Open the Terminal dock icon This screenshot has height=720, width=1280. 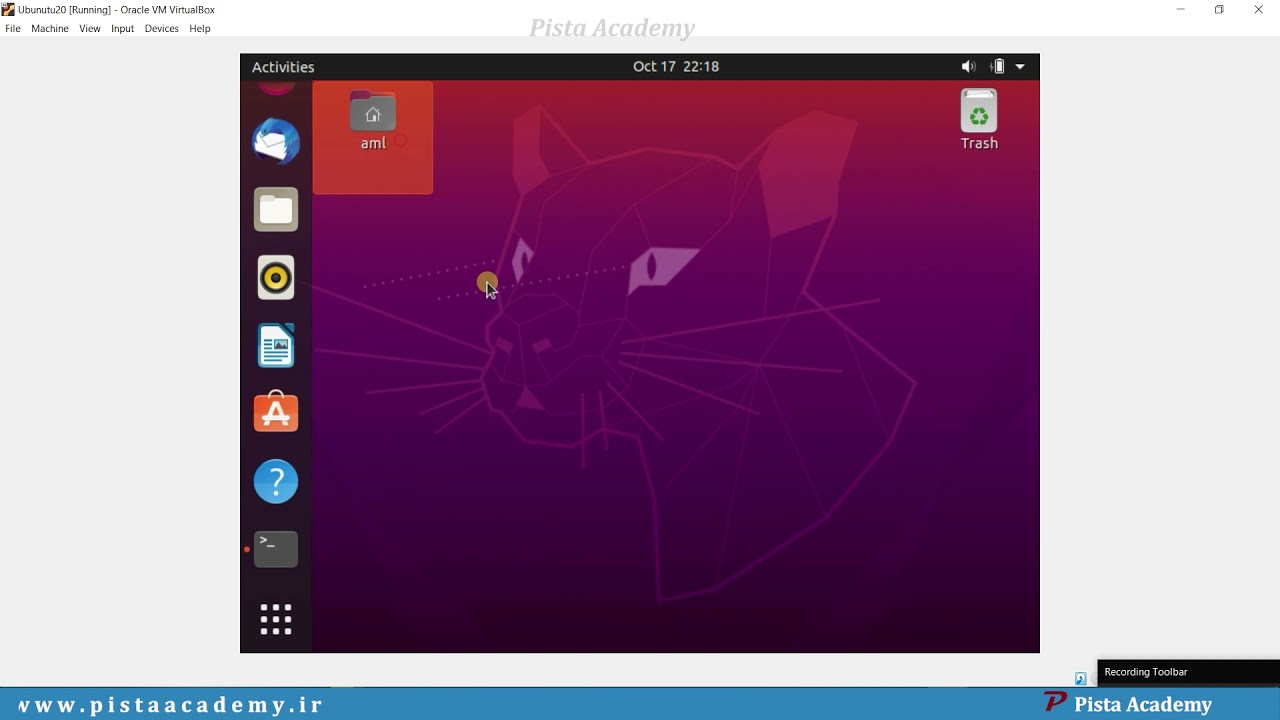point(276,549)
